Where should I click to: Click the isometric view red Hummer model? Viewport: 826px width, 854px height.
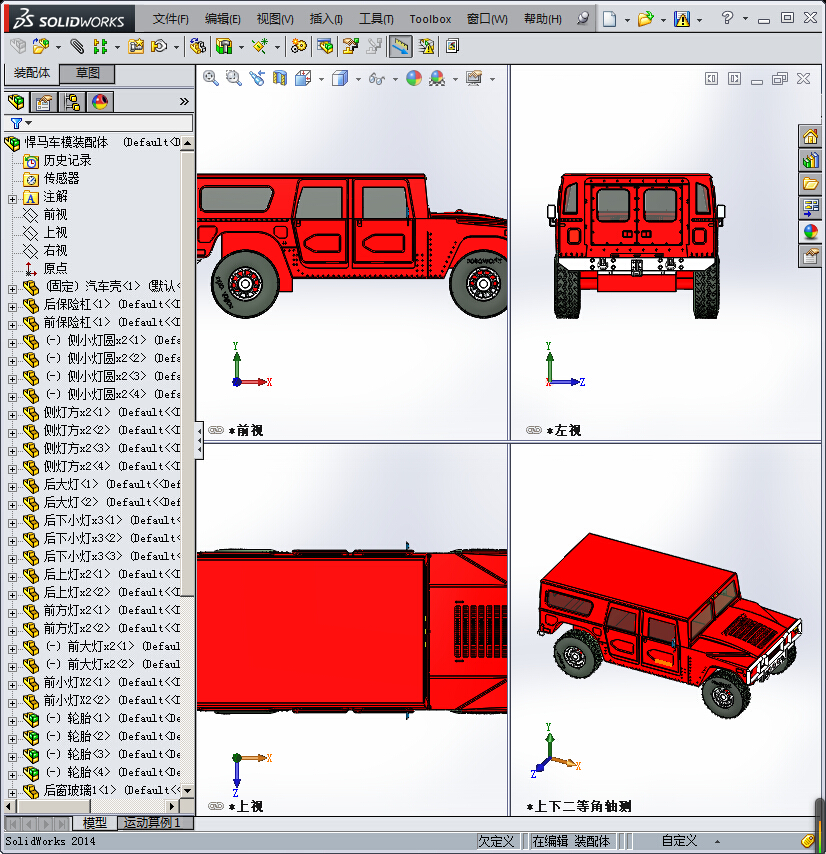click(669, 625)
